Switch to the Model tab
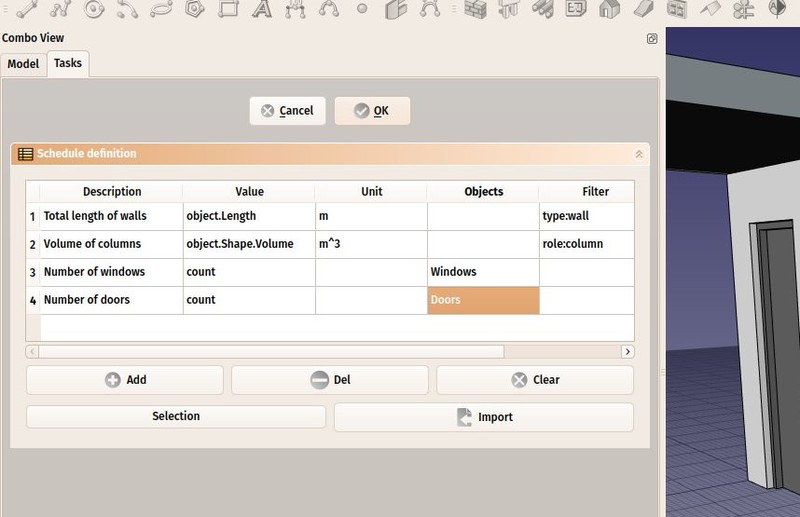Viewport: 800px width, 517px height. [x=23, y=64]
